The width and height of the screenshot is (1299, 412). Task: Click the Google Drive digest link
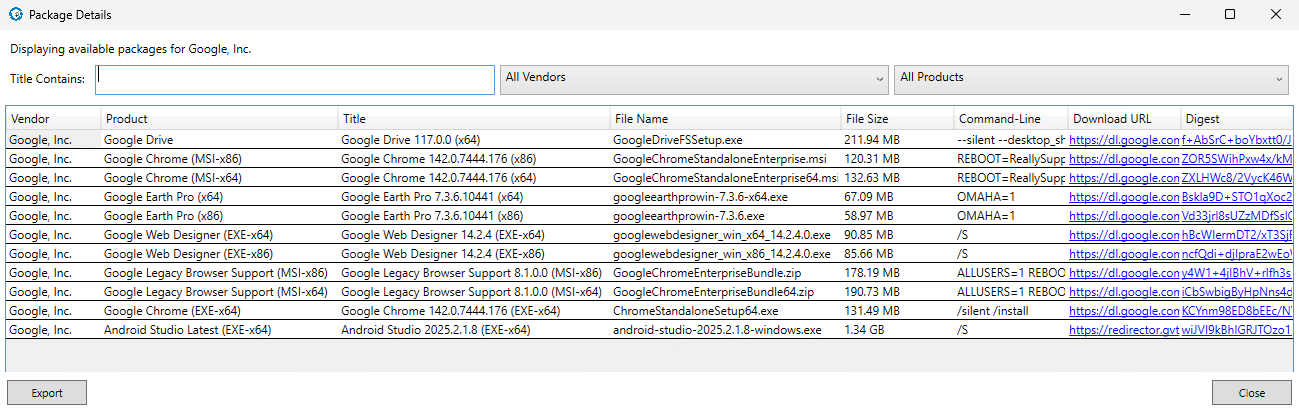[x=1237, y=140]
